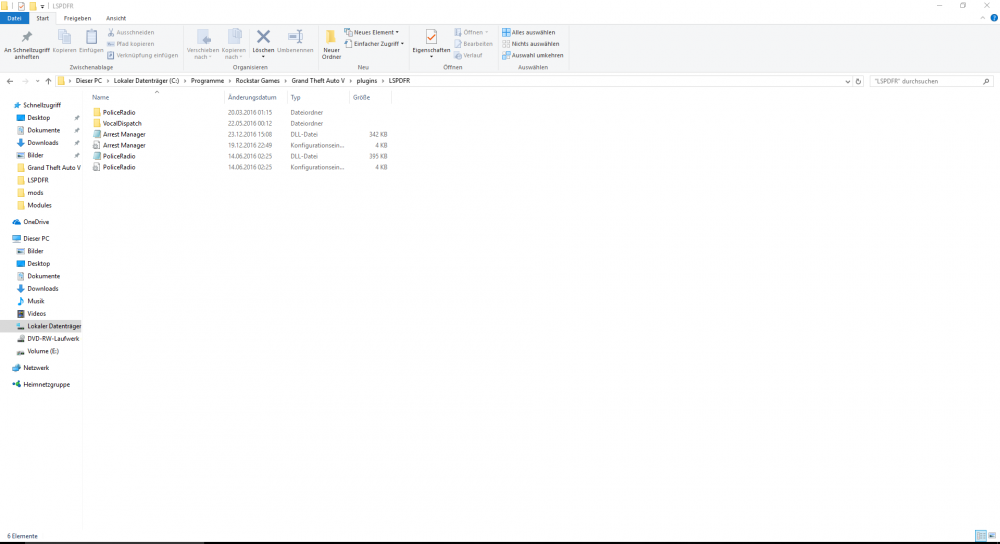The width and height of the screenshot is (1000, 544).
Task: Select the VocalDispatch folder
Action: (x=122, y=124)
